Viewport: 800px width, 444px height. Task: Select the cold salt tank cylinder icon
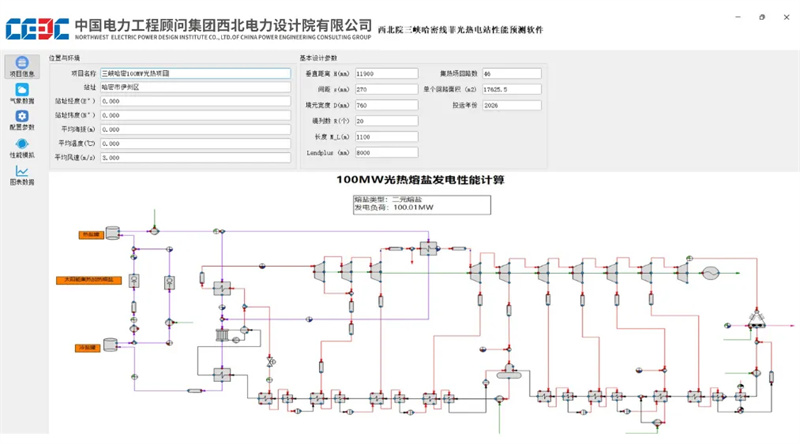[110, 344]
